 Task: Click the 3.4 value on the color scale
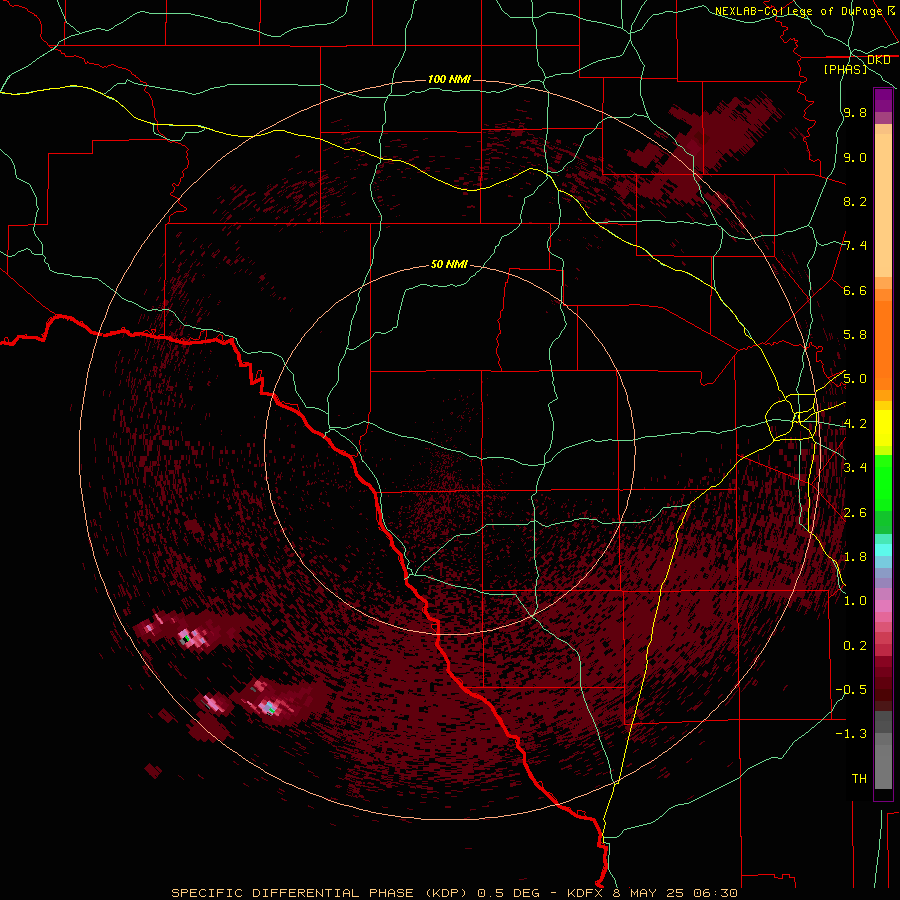pos(855,468)
